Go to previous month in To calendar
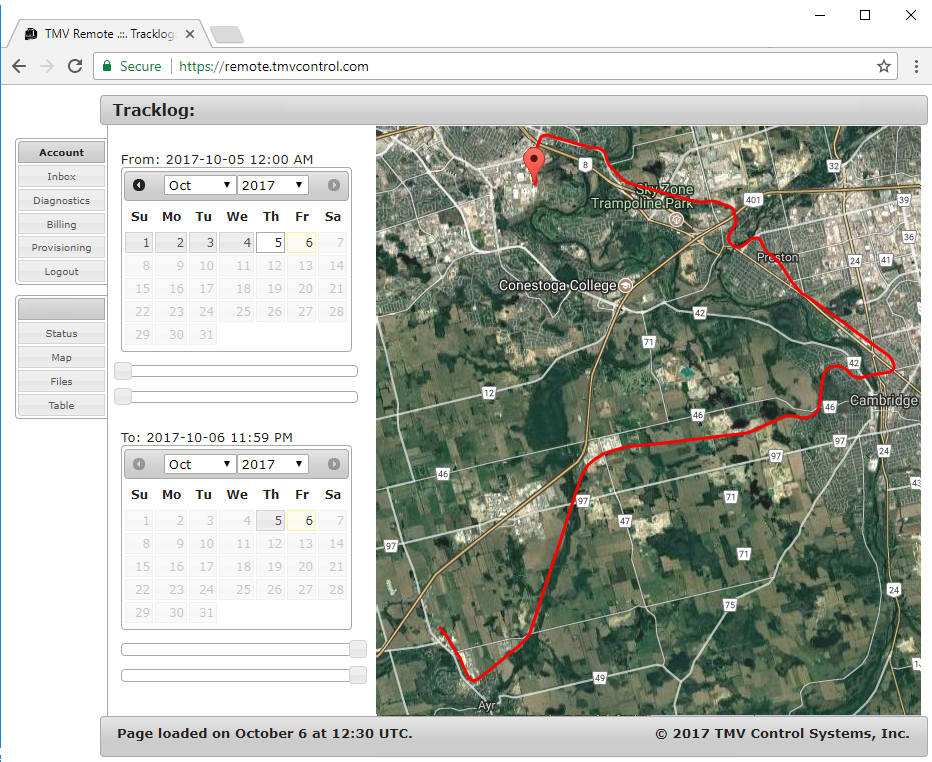The image size is (932, 762). tap(139, 464)
